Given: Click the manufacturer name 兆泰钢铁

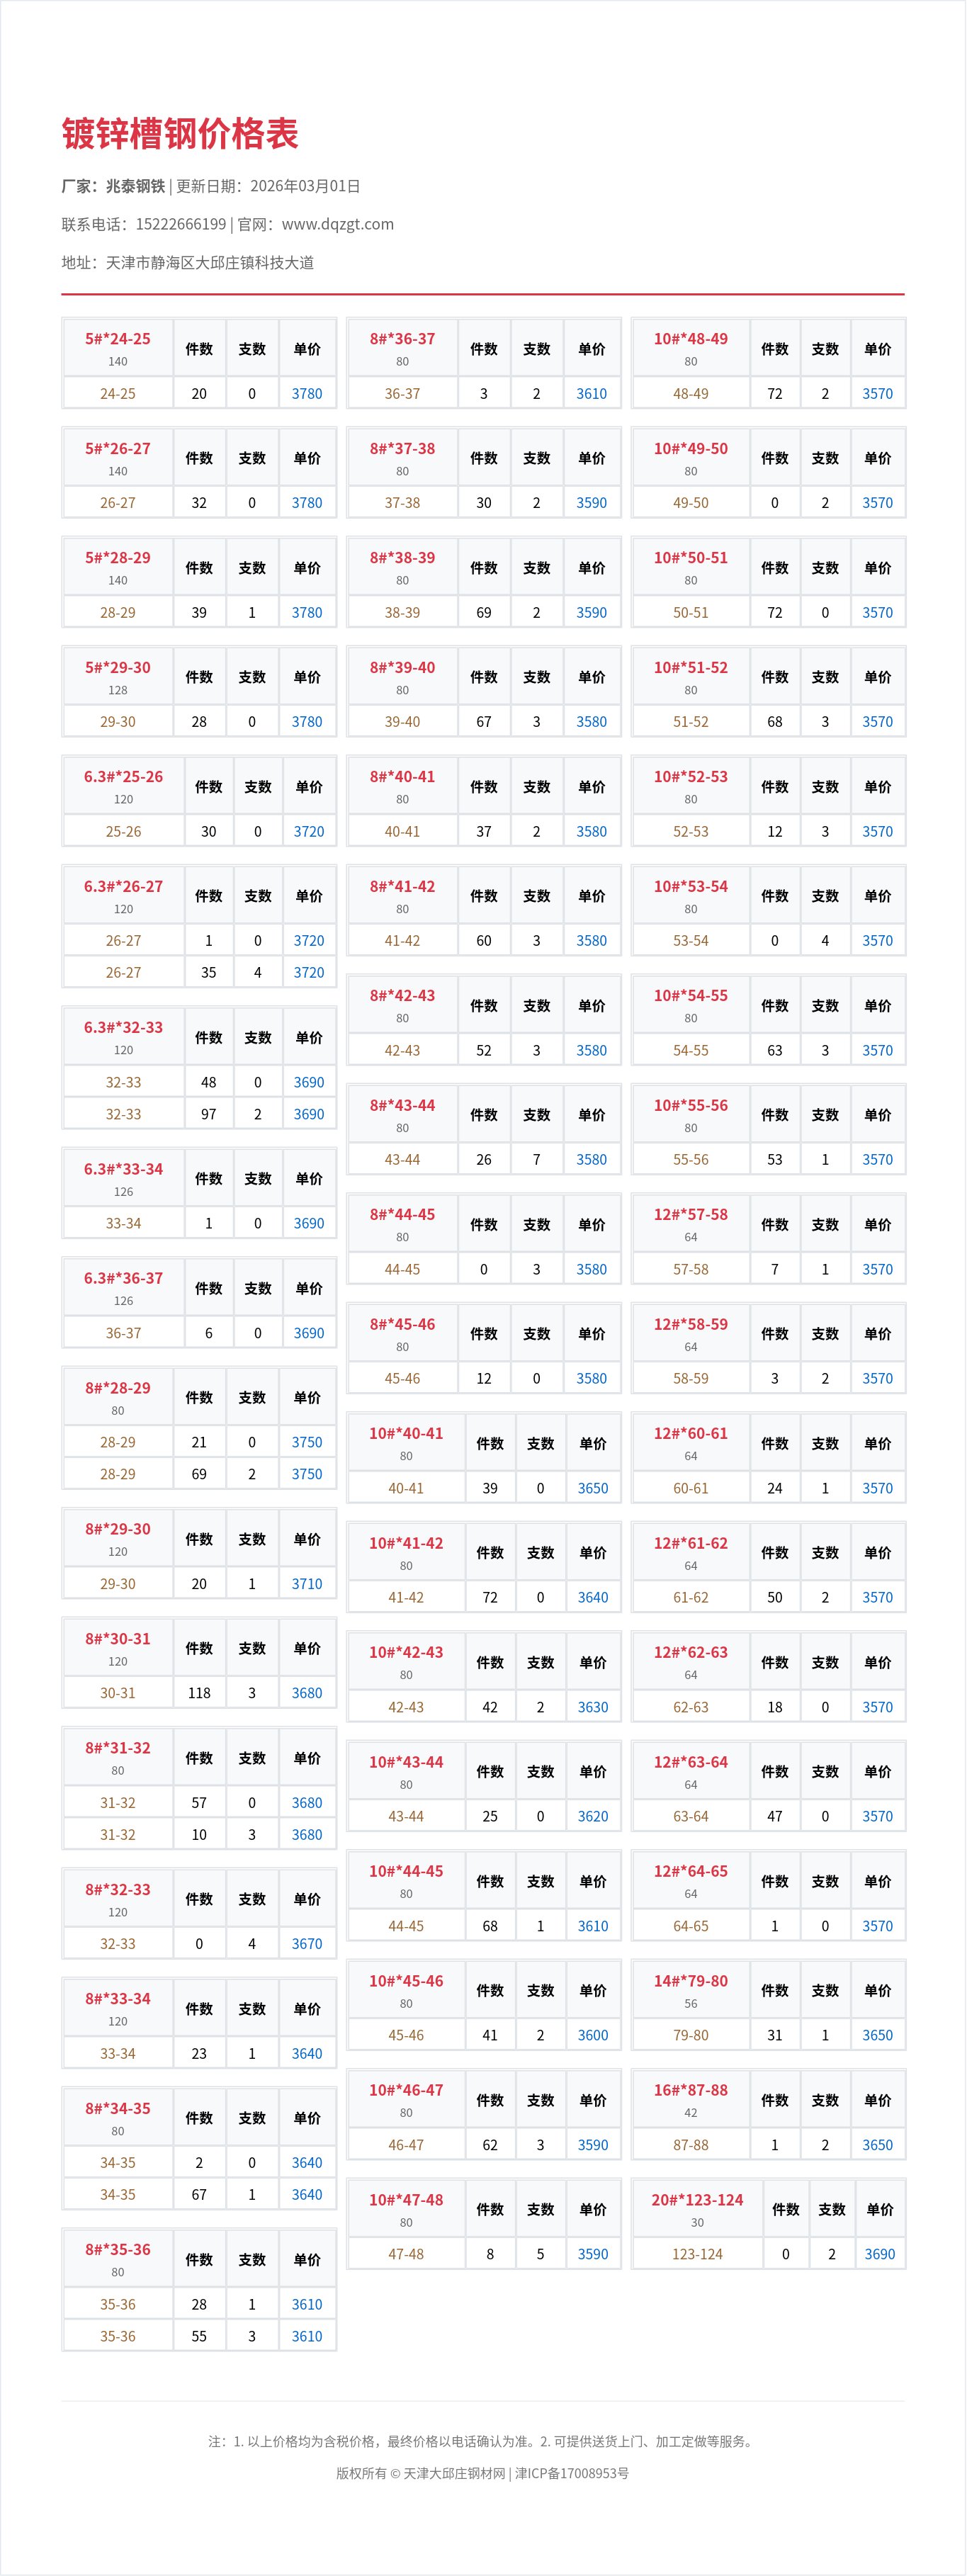Looking at the screenshot, I should pyautogui.click(x=135, y=186).
